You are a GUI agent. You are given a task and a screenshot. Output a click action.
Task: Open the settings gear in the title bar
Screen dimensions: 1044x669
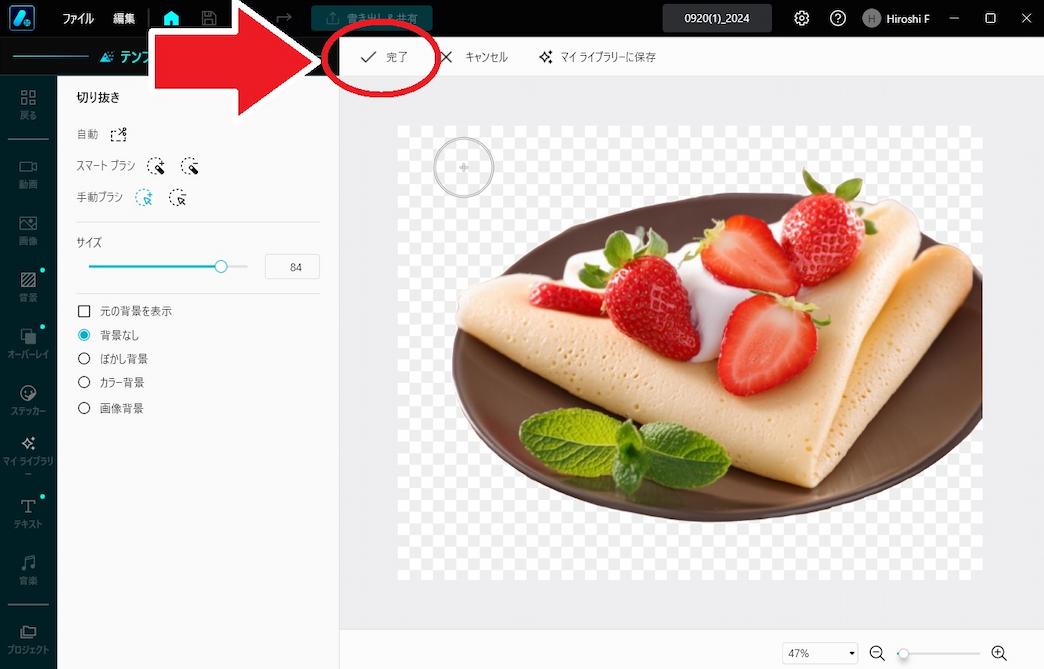click(801, 18)
